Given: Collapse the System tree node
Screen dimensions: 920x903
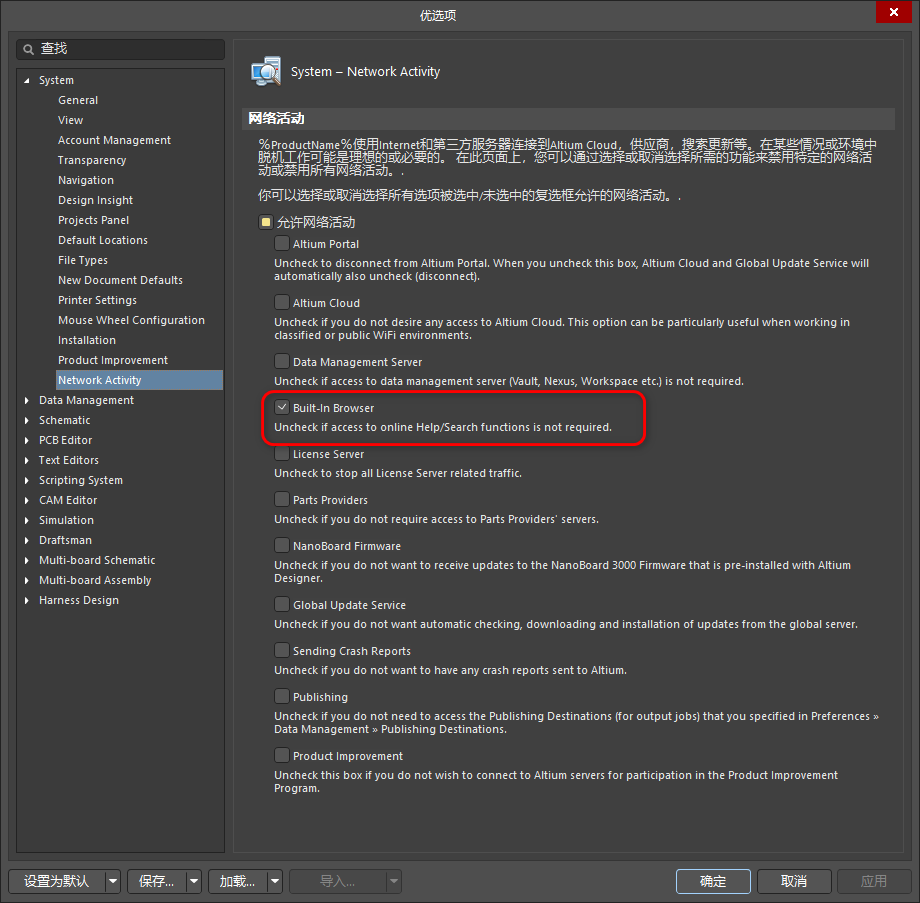Looking at the screenshot, I should coord(26,80).
